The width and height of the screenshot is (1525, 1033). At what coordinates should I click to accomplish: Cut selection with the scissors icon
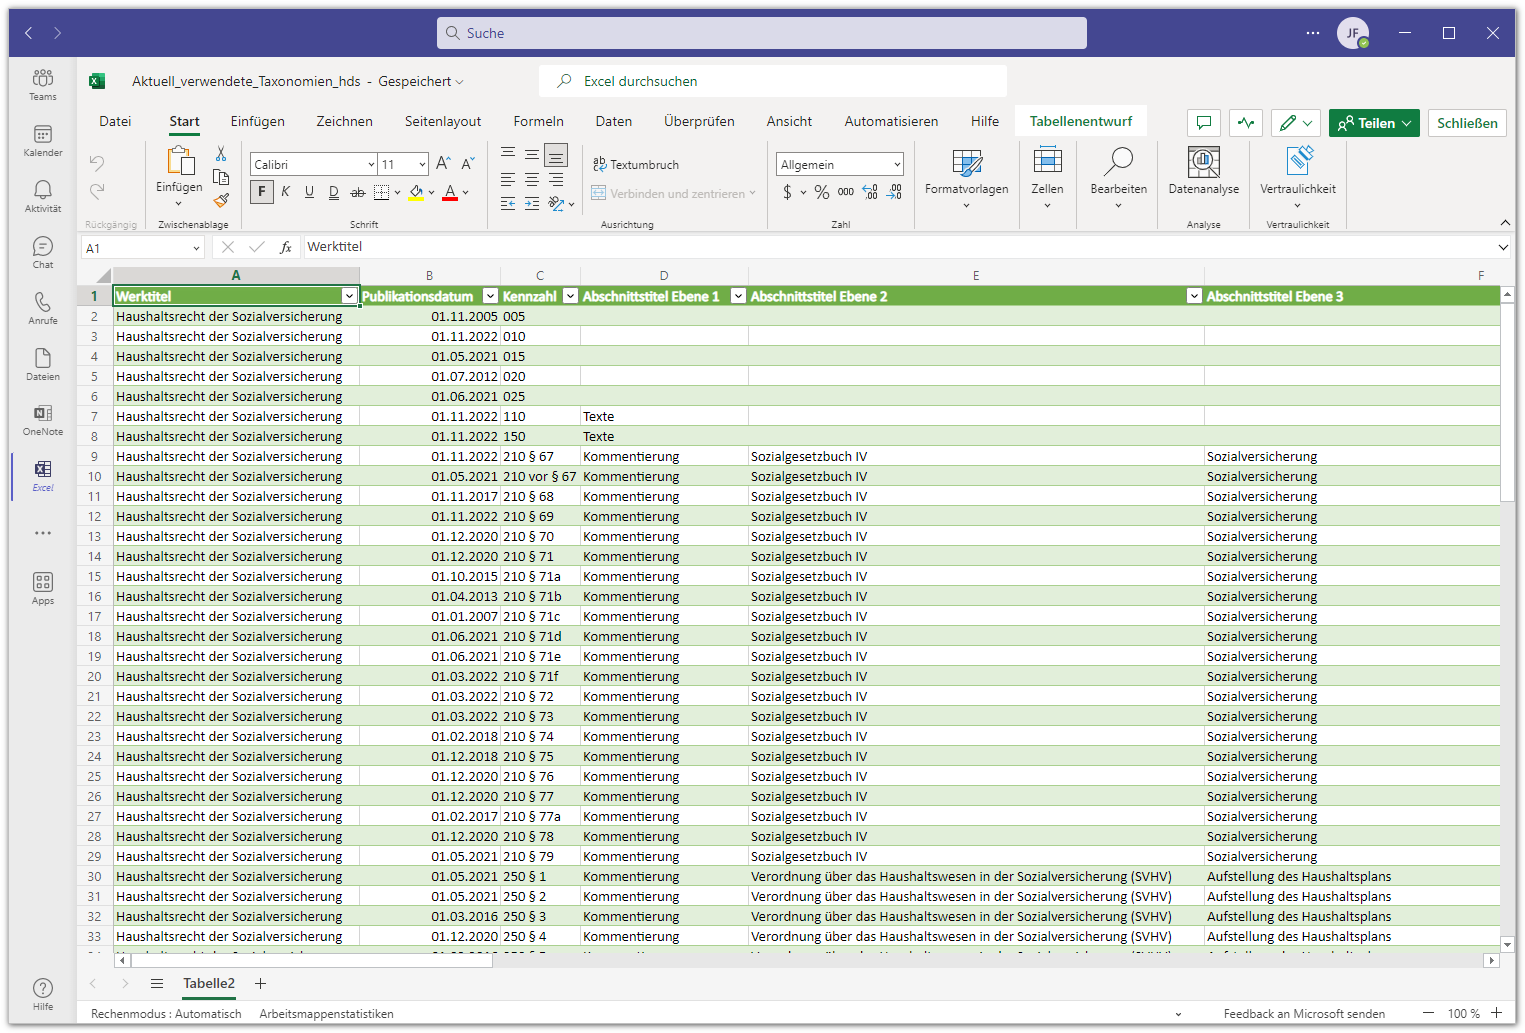(221, 154)
